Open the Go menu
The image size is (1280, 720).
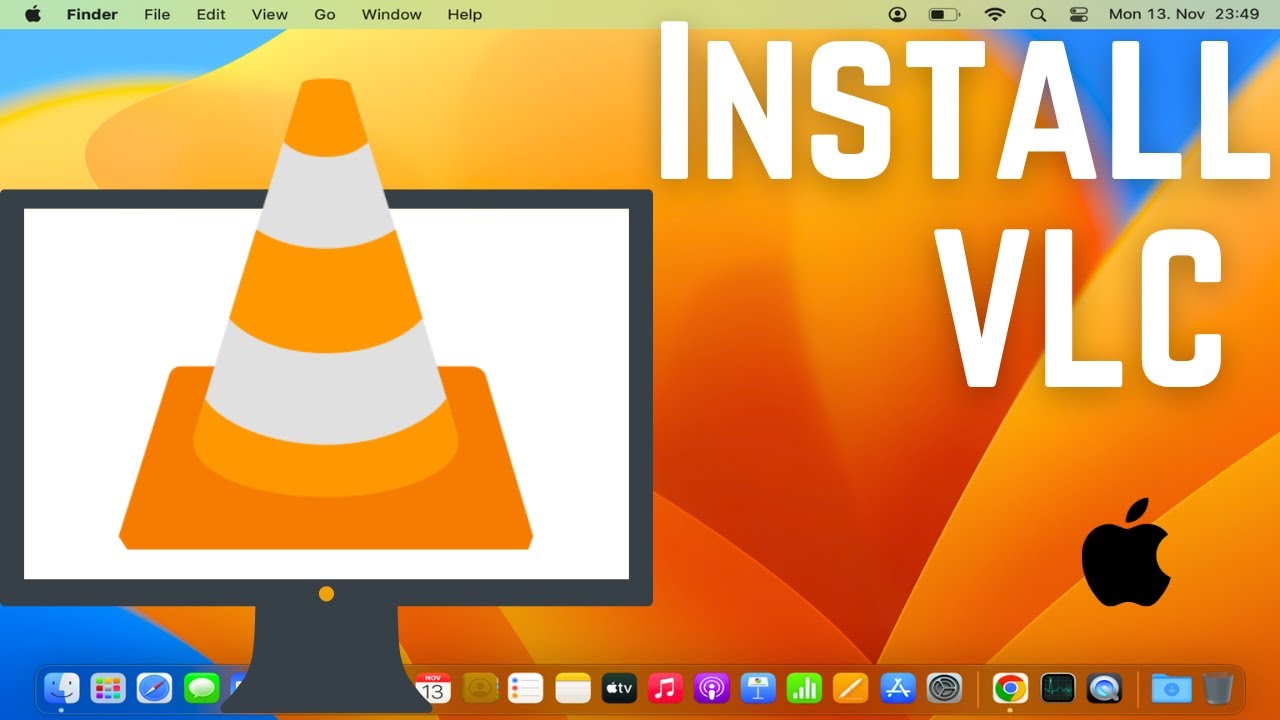coord(325,14)
